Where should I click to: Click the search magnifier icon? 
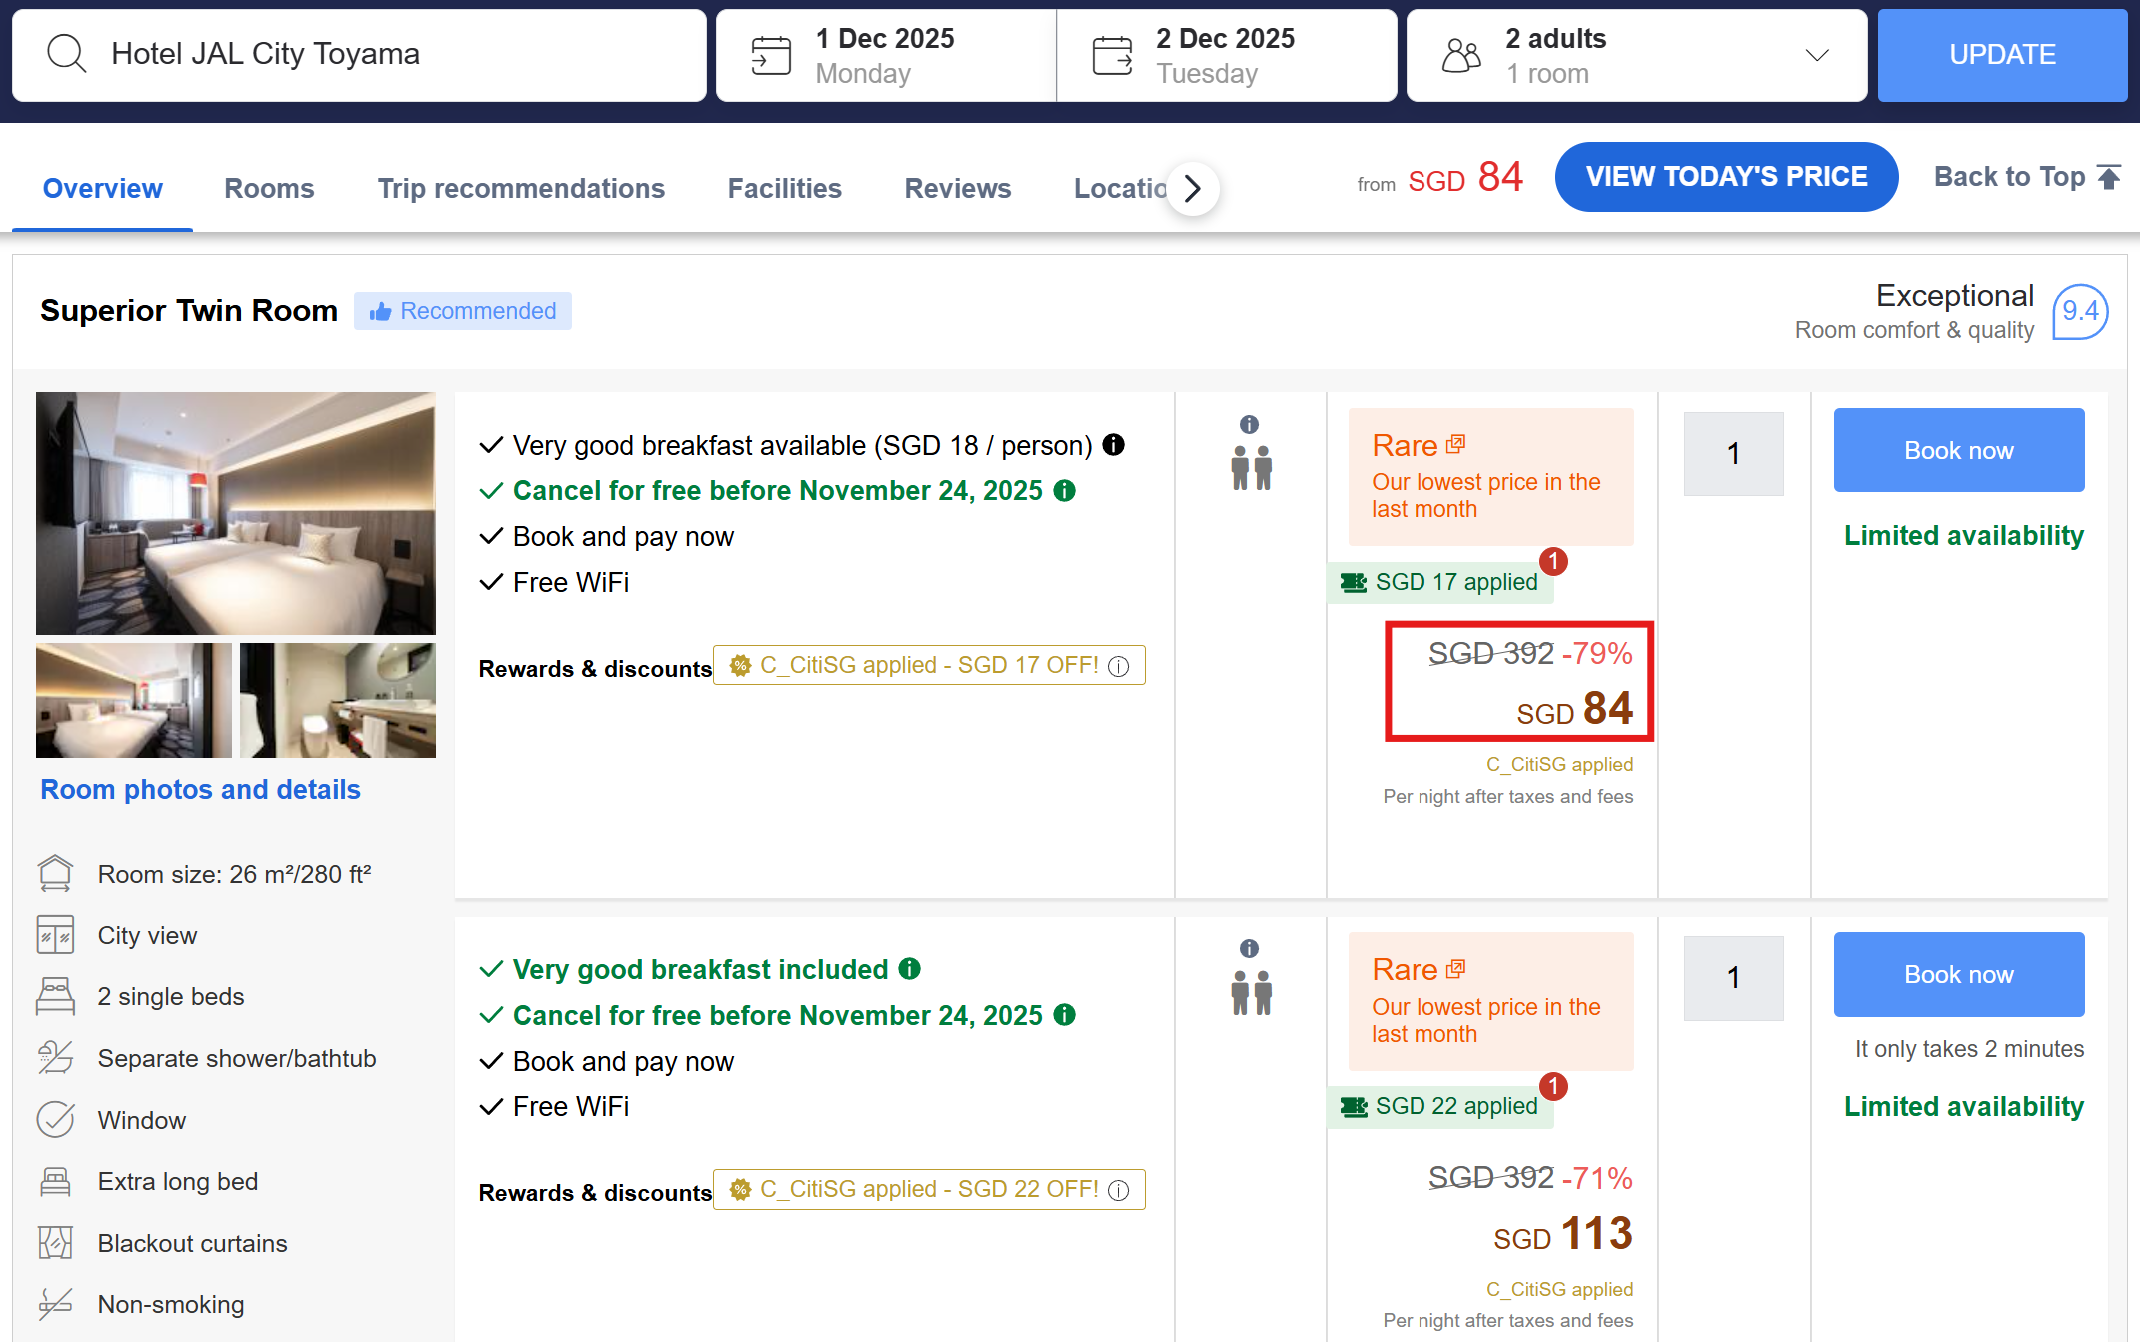click(66, 53)
